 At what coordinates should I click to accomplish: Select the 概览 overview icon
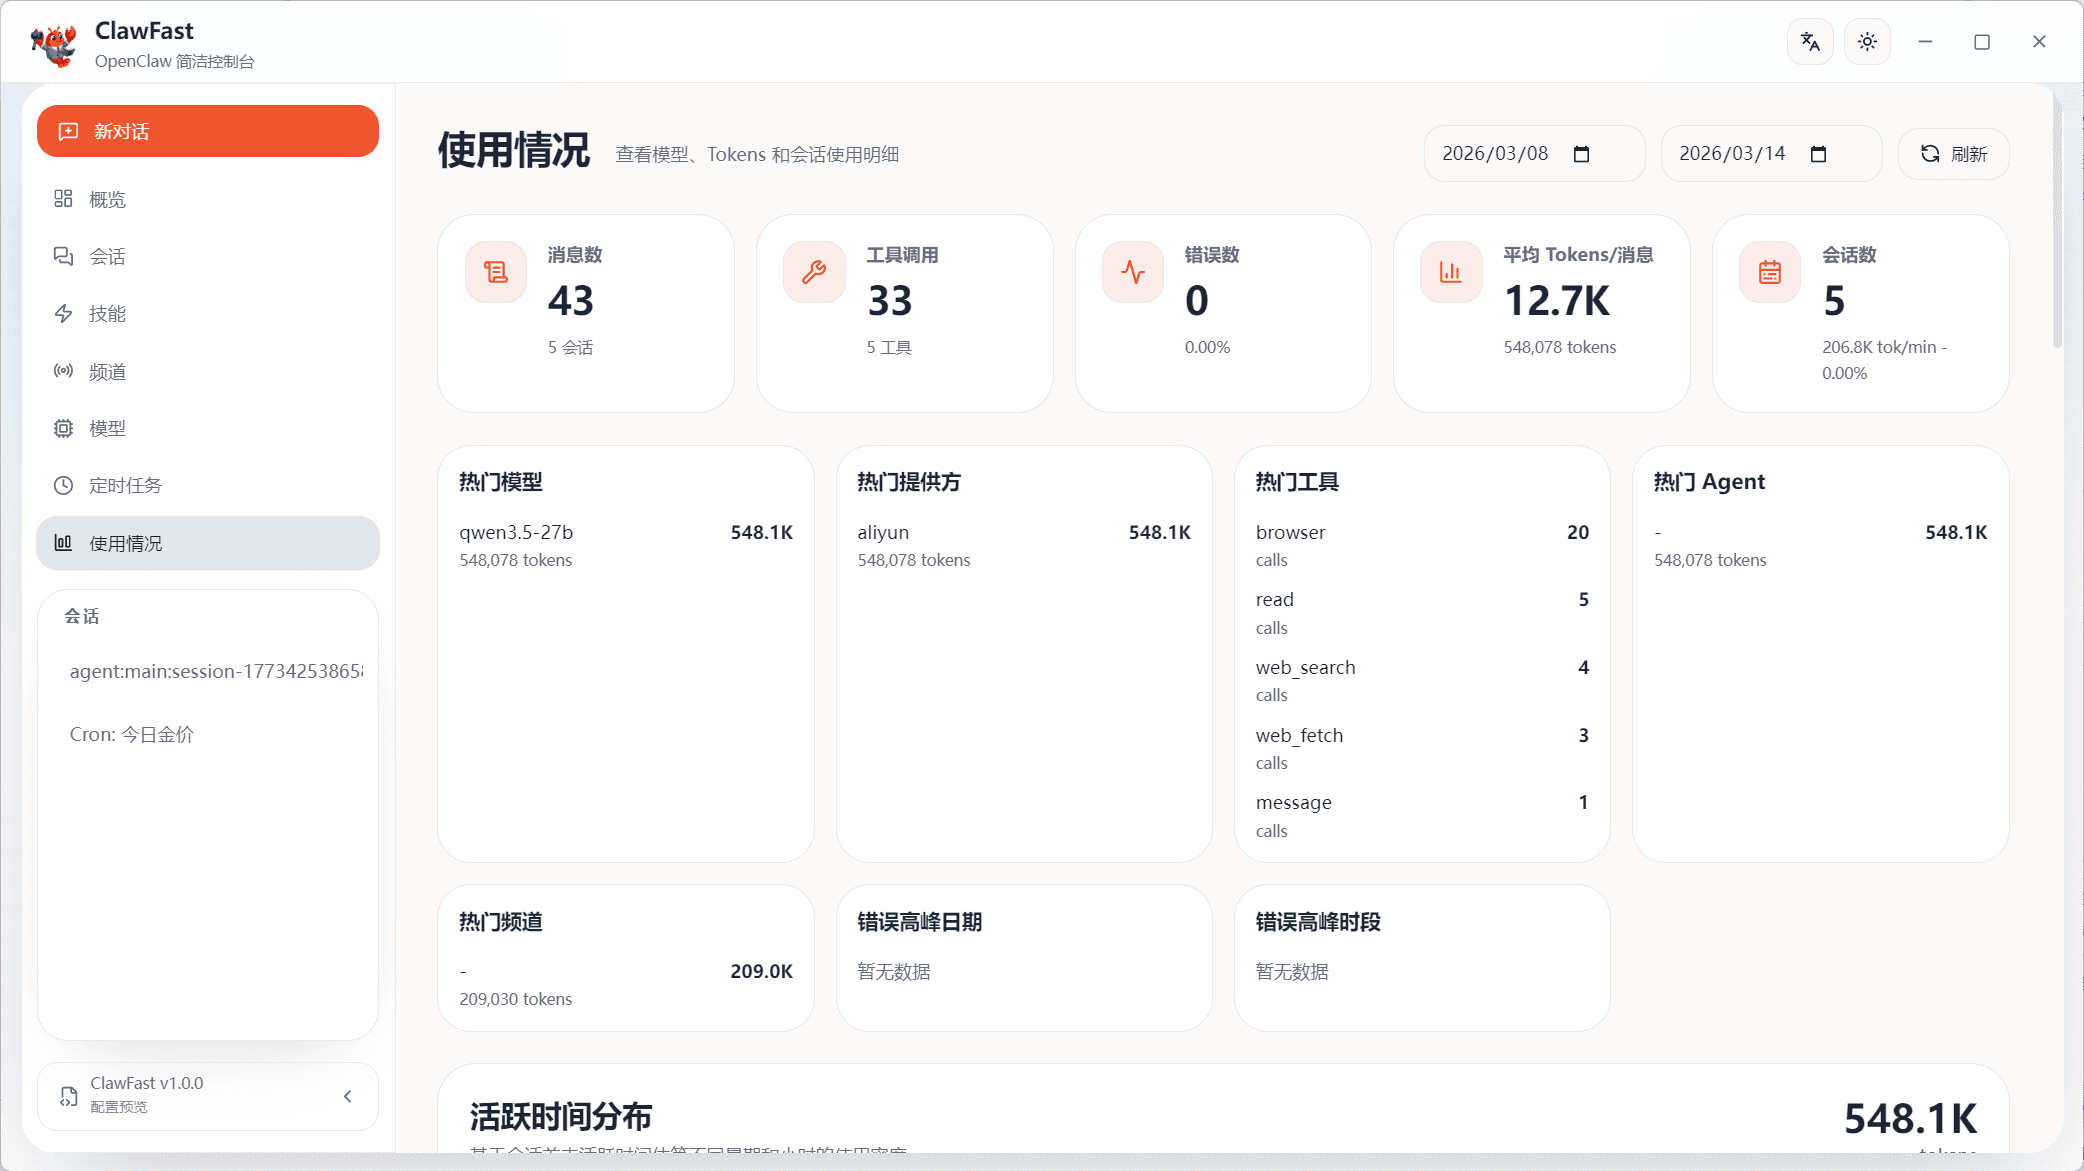pyautogui.click(x=63, y=198)
